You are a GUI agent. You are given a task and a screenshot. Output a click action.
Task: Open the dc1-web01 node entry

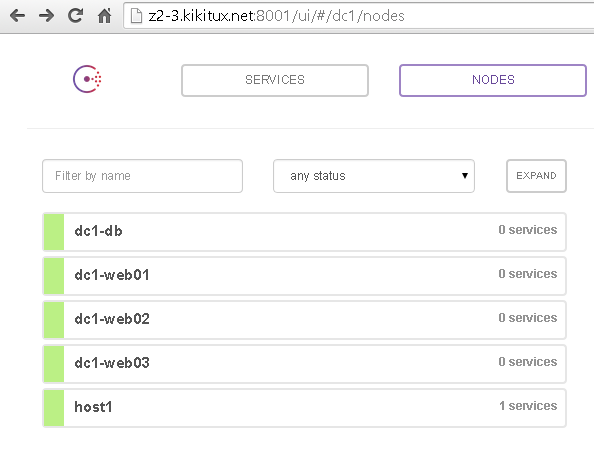click(x=305, y=276)
